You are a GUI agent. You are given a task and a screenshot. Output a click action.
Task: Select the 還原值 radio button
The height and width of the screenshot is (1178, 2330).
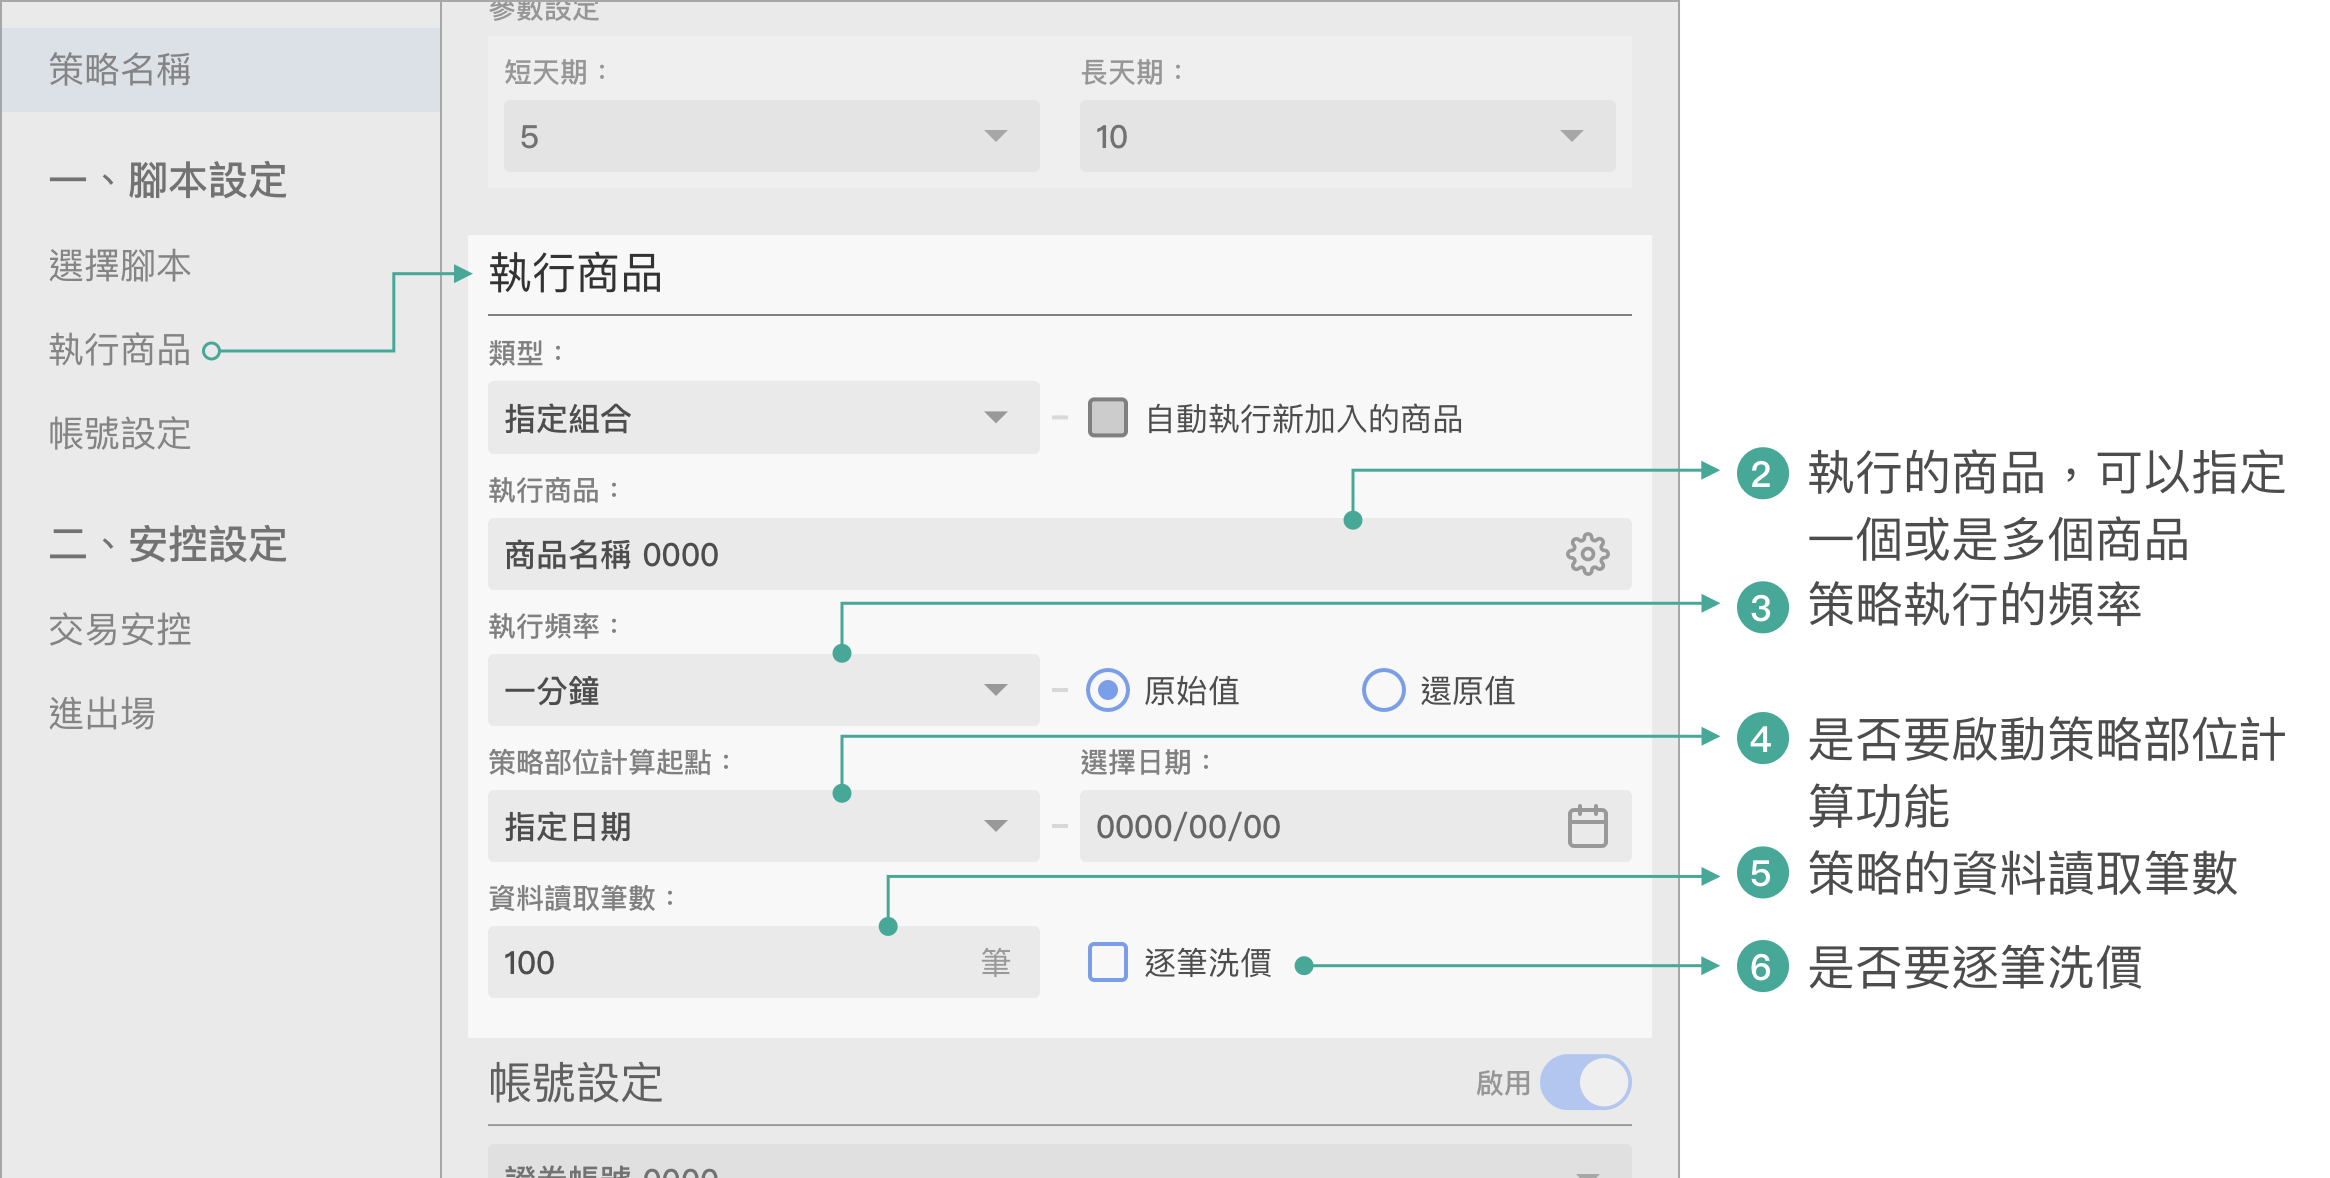coord(1383,690)
